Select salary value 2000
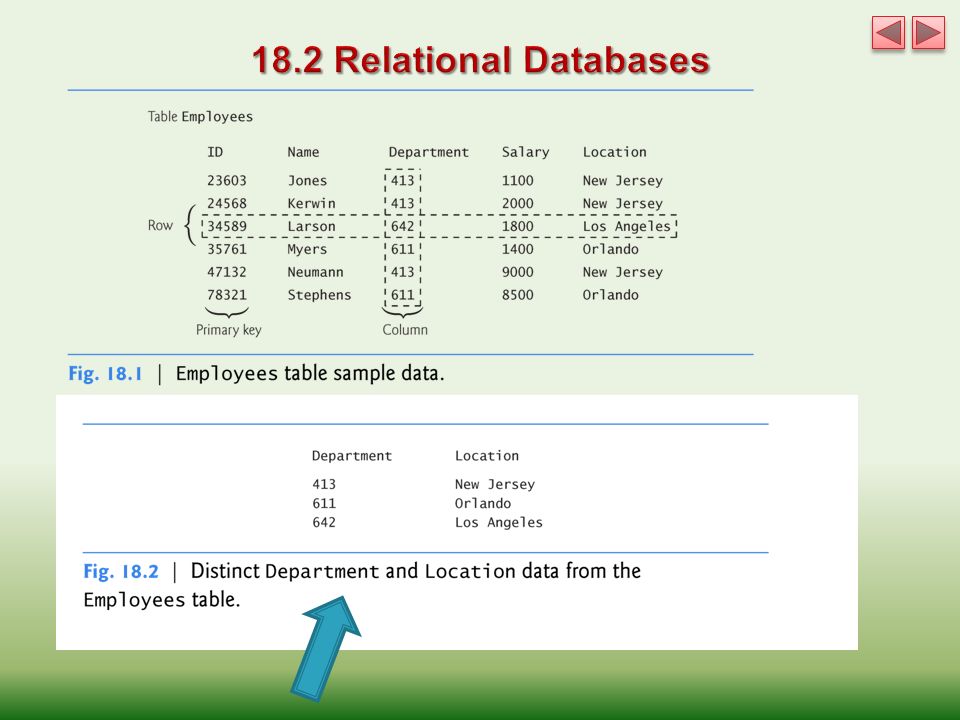Viewport: 960px width, 720px height. pos(517,203)
